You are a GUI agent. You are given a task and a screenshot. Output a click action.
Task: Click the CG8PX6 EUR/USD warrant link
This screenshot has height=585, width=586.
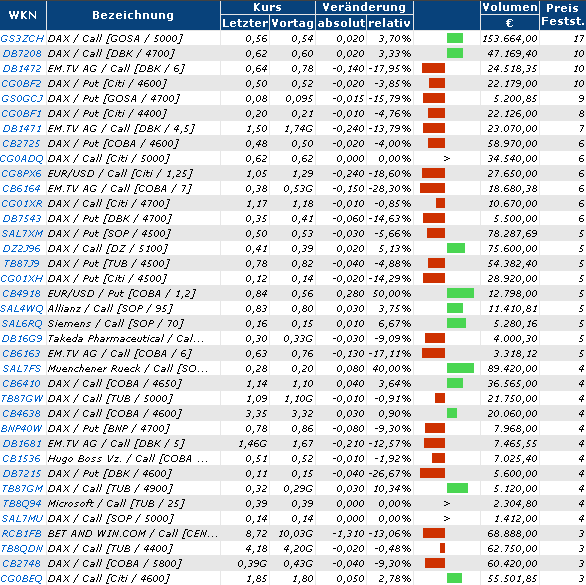[x=22, y=173]
